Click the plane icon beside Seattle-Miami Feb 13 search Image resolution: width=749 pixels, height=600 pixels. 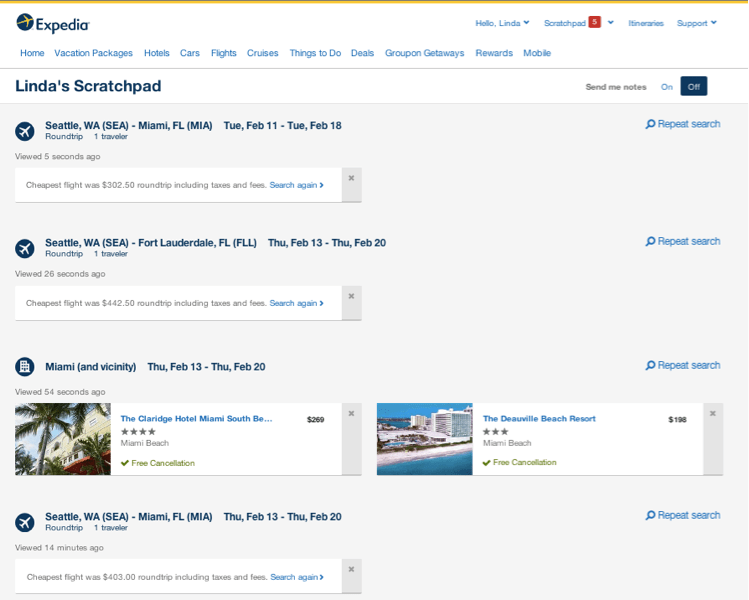24,522
